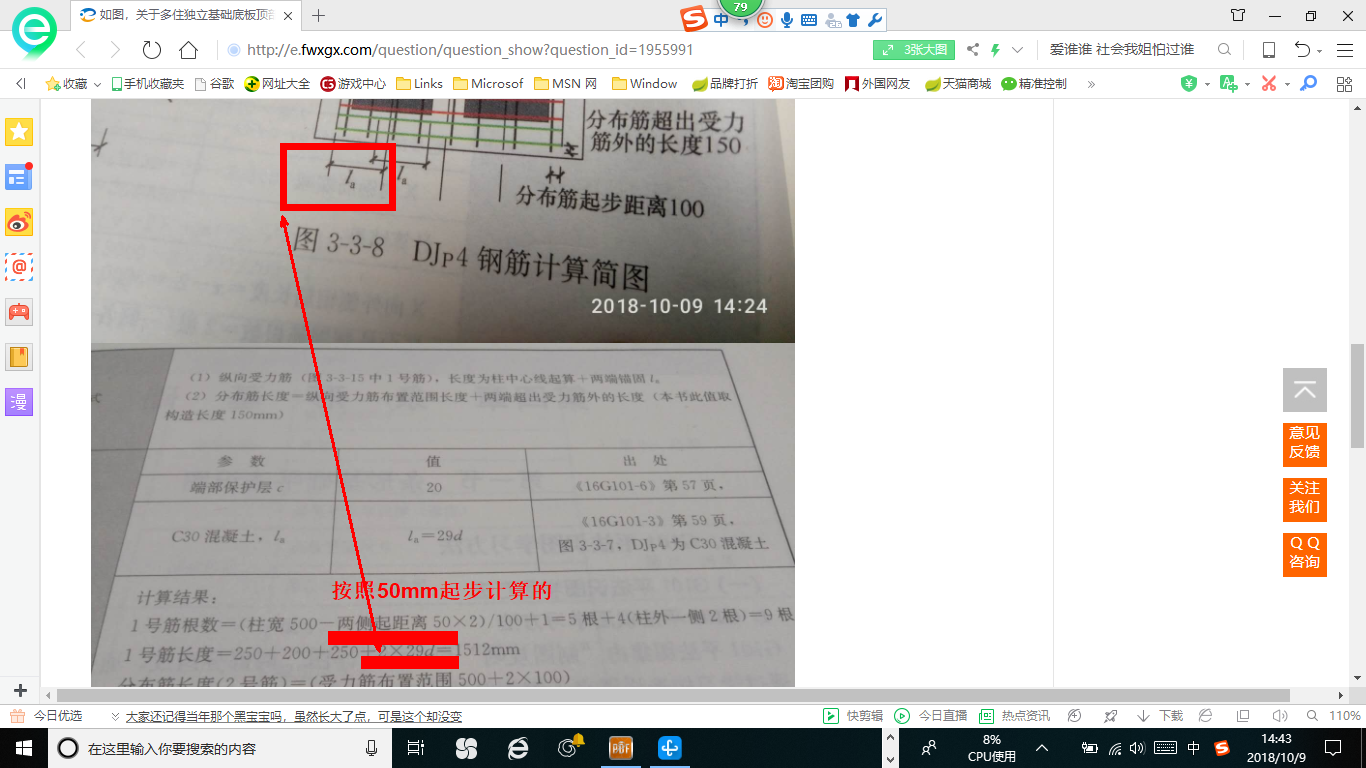Click the 意见反馈 feedback button
Image resolution: width=1366 pixels, height=768 pixels.
pyautogui.click(x=1304, y=443)
